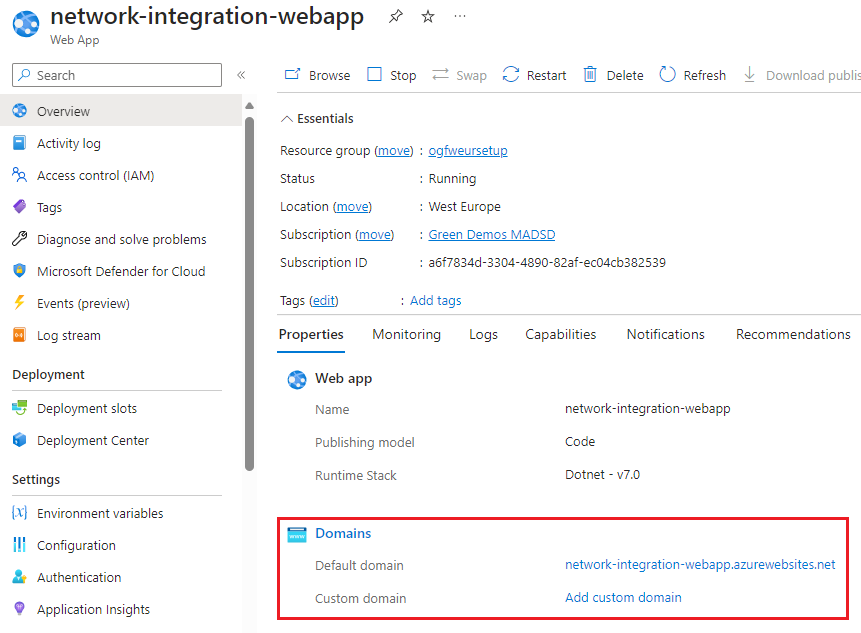Open the ogfweursetup resource group link
This screenshot has width=861, height=633.
(x=467, y=150)
